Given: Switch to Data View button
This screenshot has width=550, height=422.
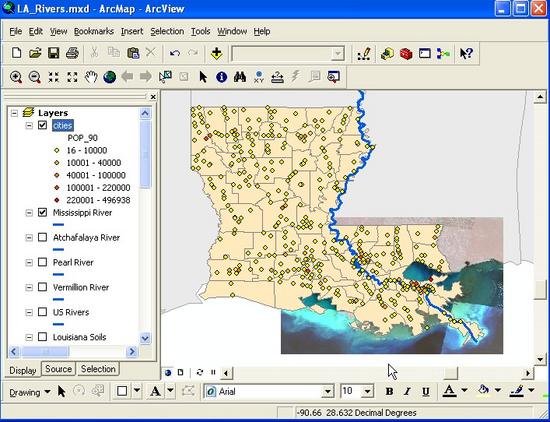Looking at the screenshot, I should click(168, 372).
